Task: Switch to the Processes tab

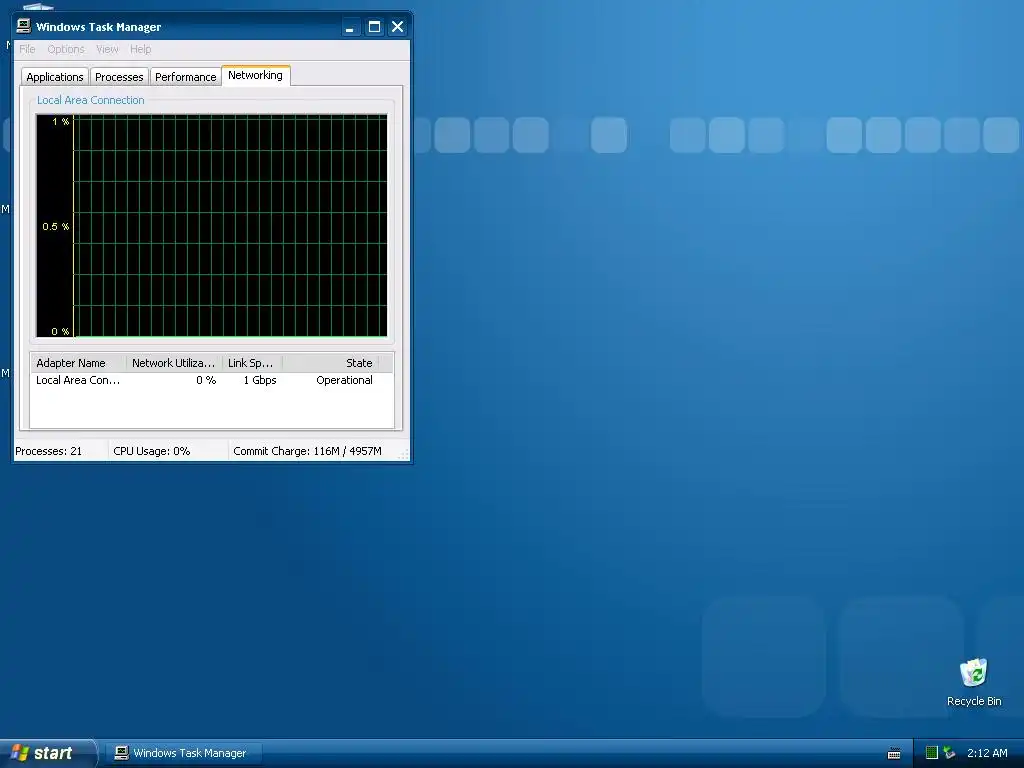Action: tap(119, 77)
